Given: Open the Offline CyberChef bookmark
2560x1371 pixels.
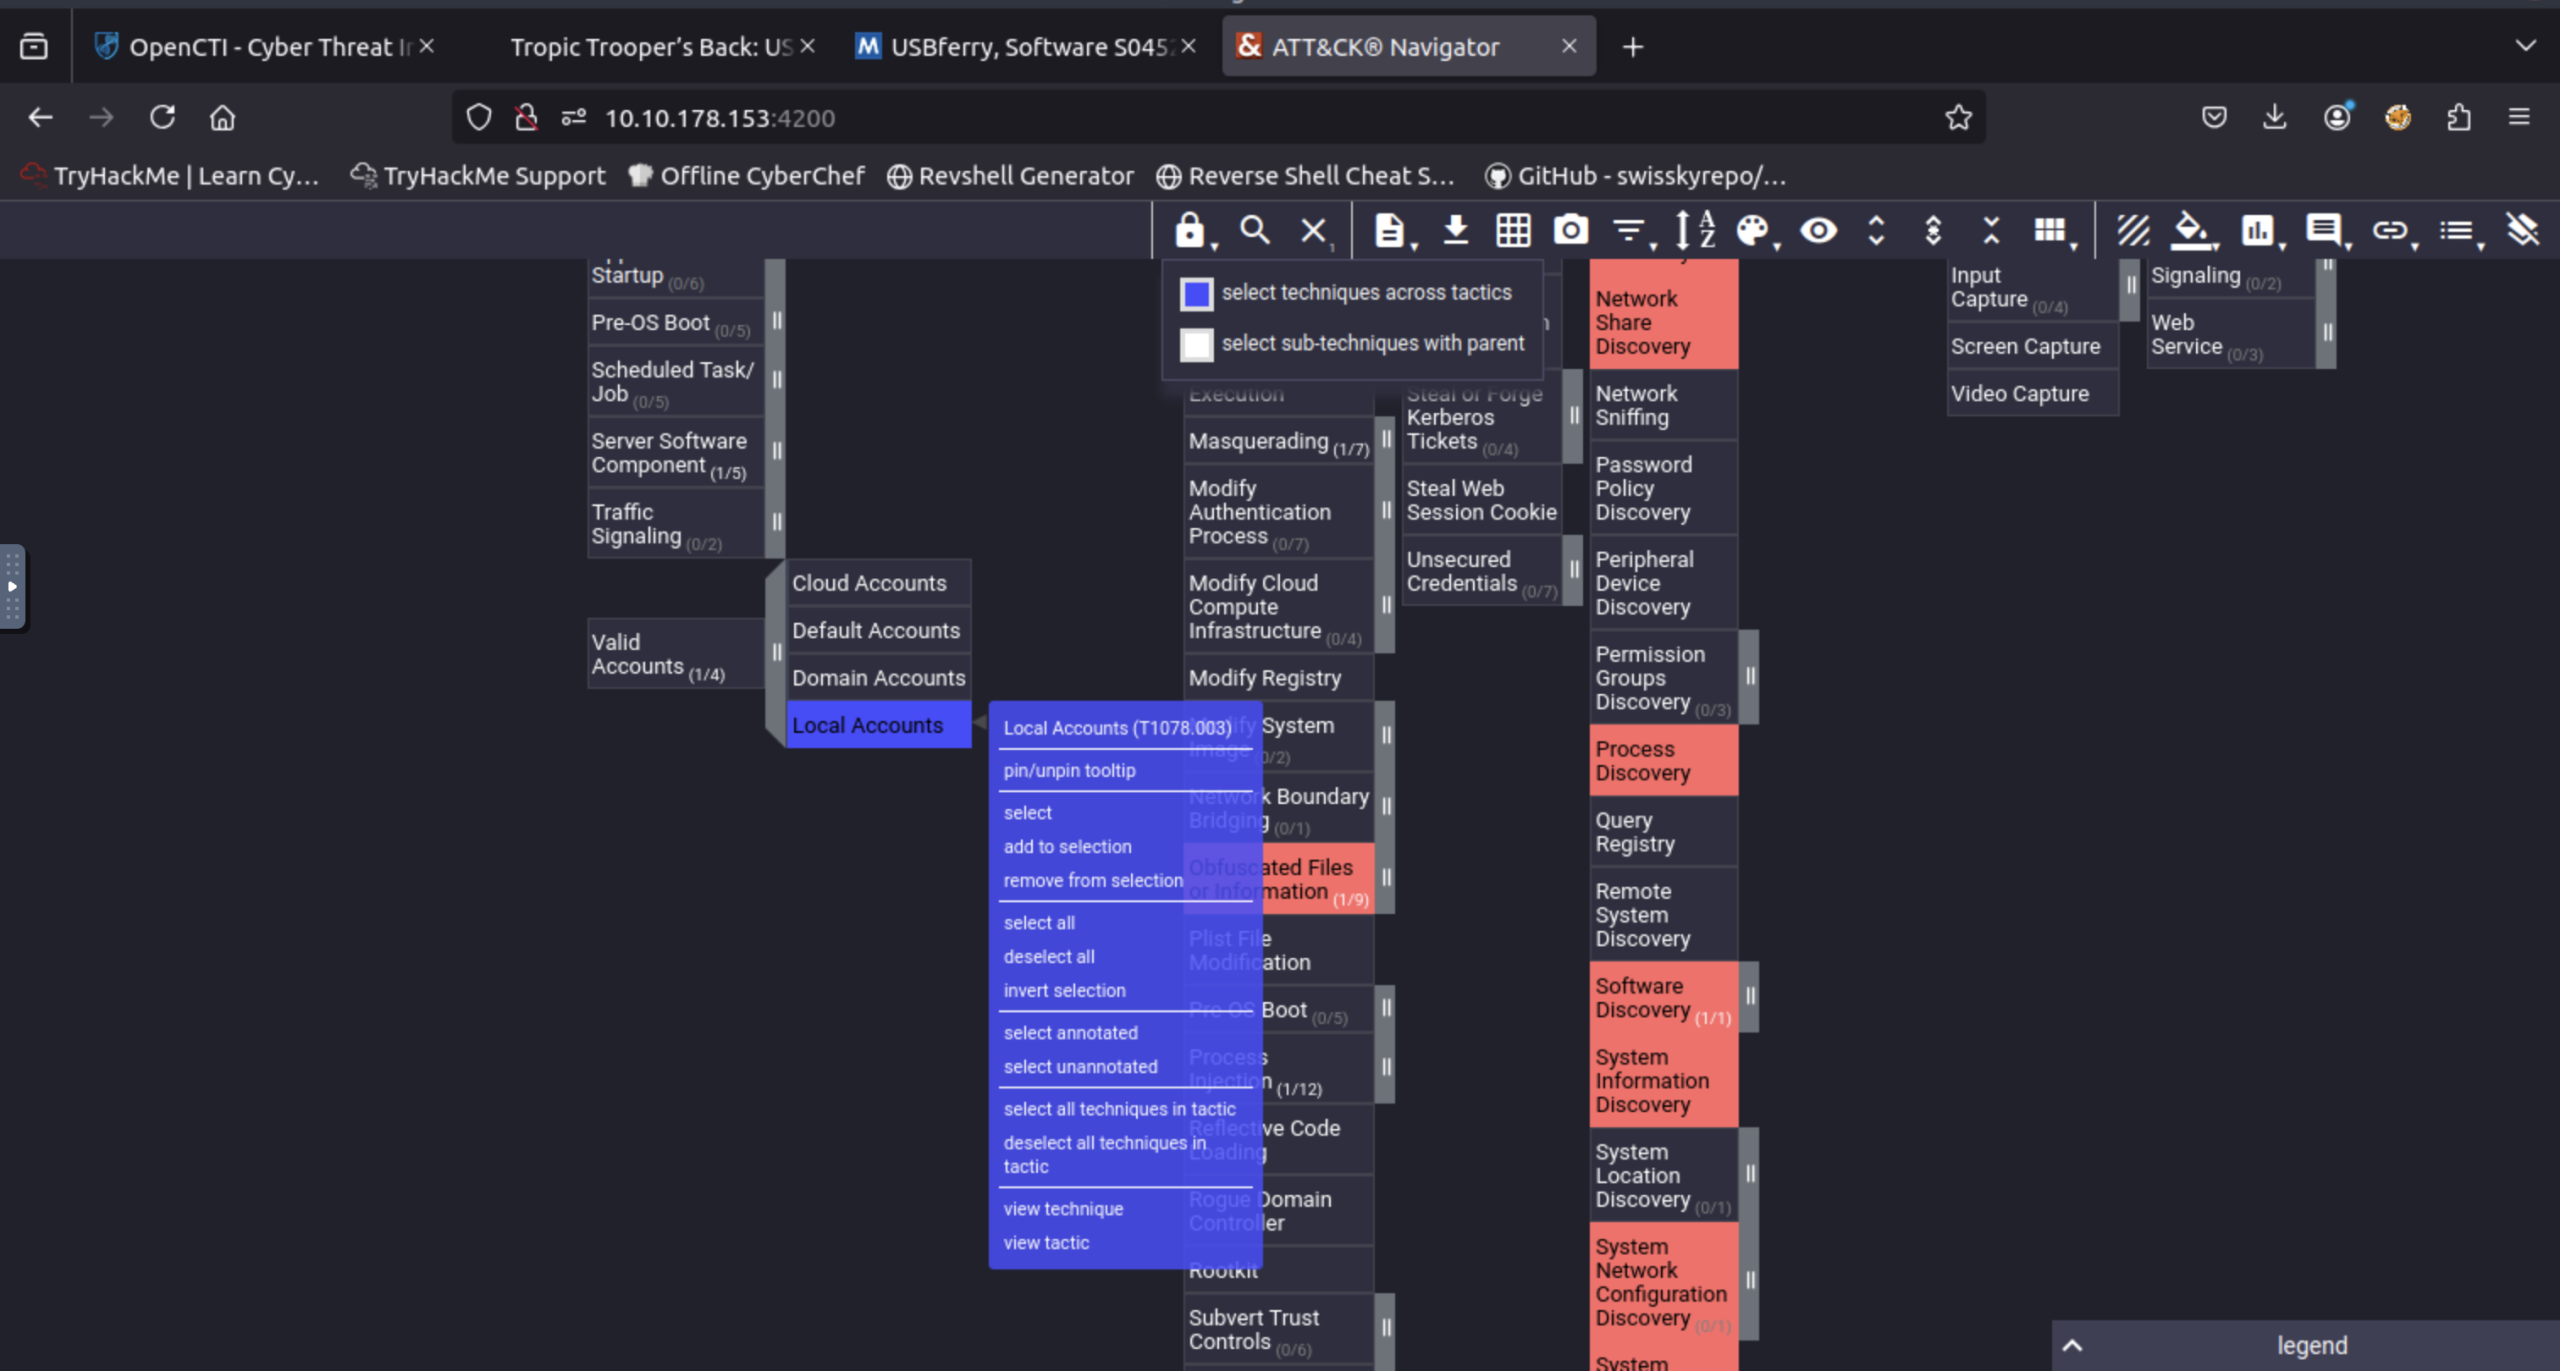Looking at the screenshot, I should [746, 176].
